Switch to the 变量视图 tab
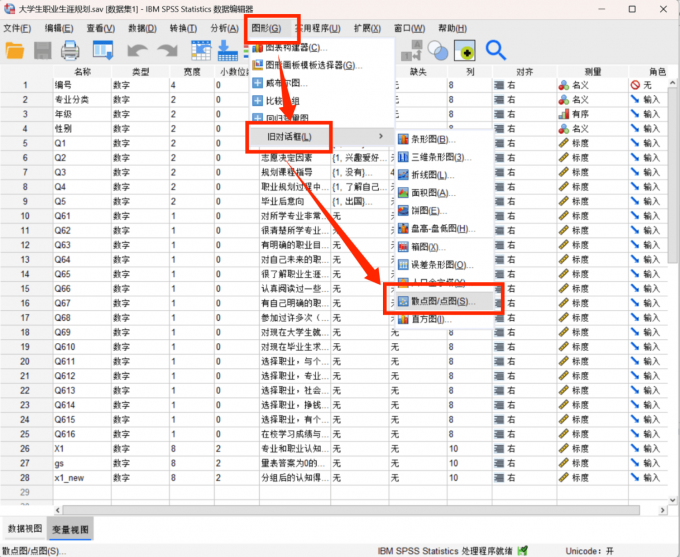This screenshot has height=557, width=680. (73, 528)
